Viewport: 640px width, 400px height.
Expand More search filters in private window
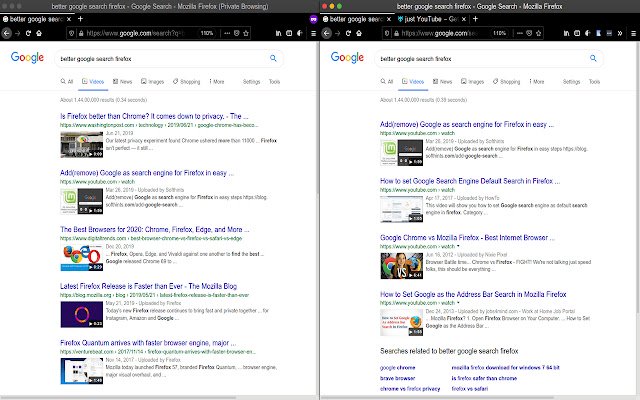[217, 82]
